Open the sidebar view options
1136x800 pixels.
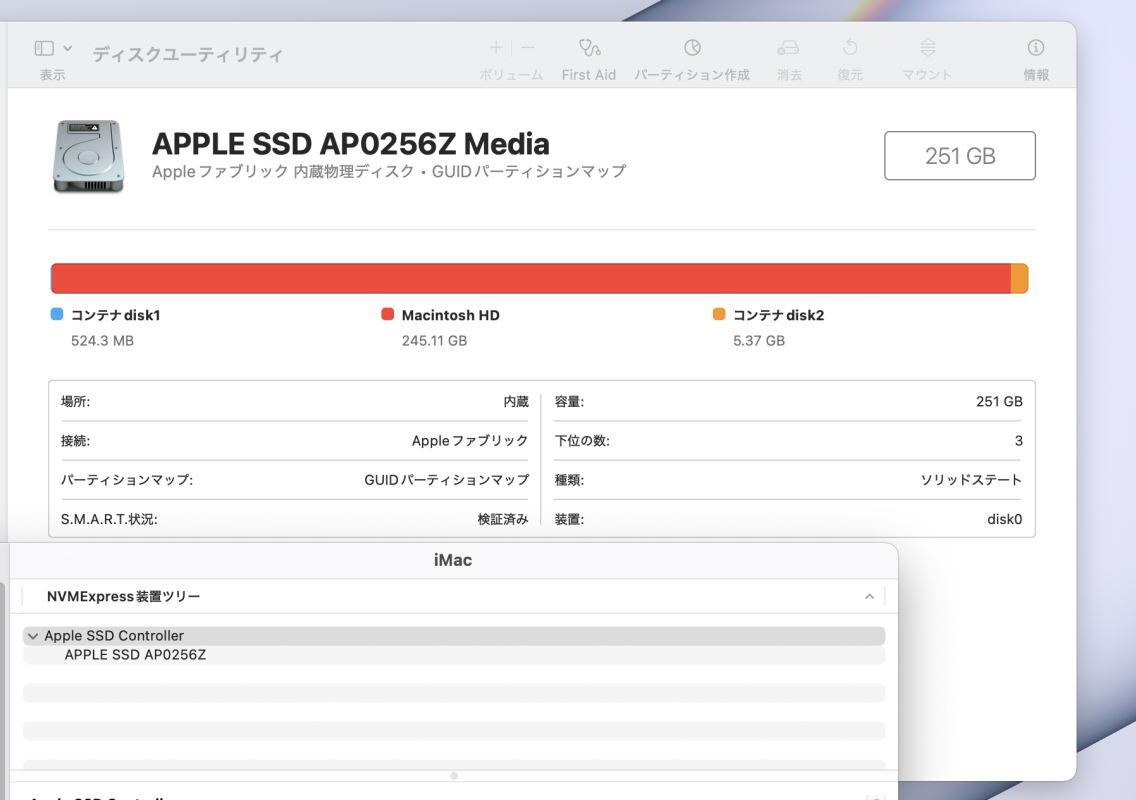pos(44,48)
